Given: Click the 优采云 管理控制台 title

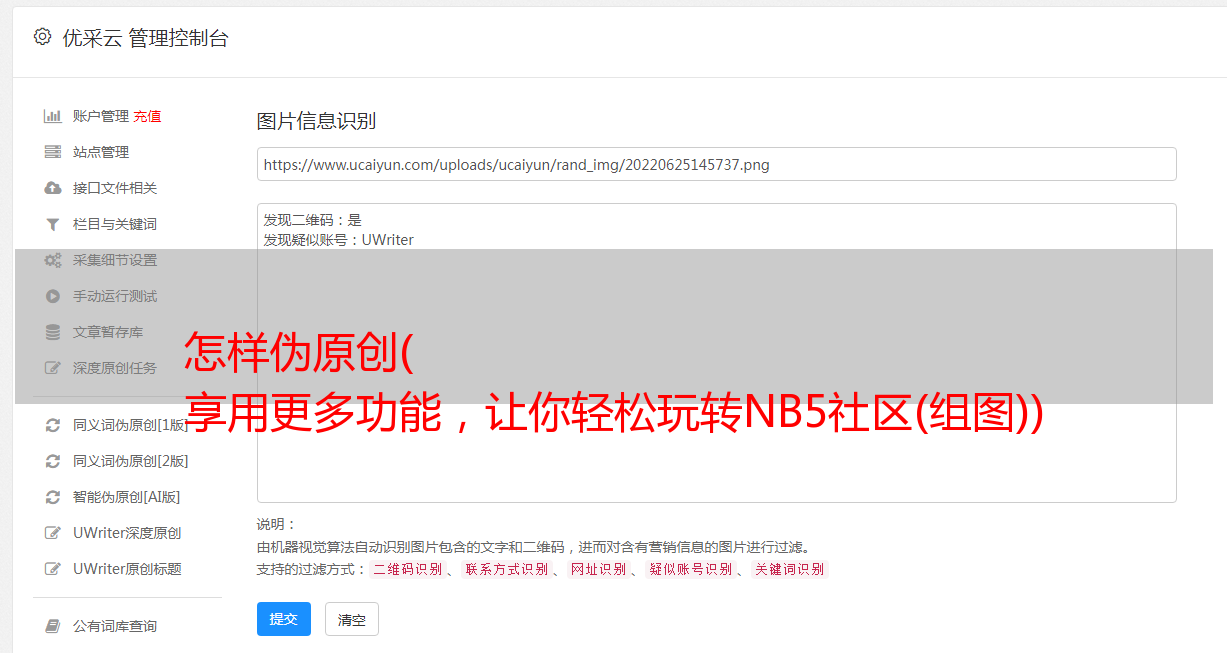Looking at the screenshot, I should tap(145, 38).
